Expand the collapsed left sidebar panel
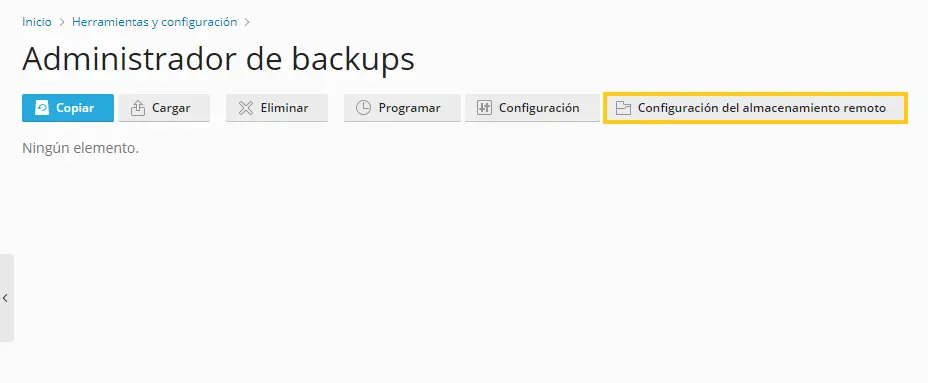This screenshot has height=383, width=928. coord(7,298)
